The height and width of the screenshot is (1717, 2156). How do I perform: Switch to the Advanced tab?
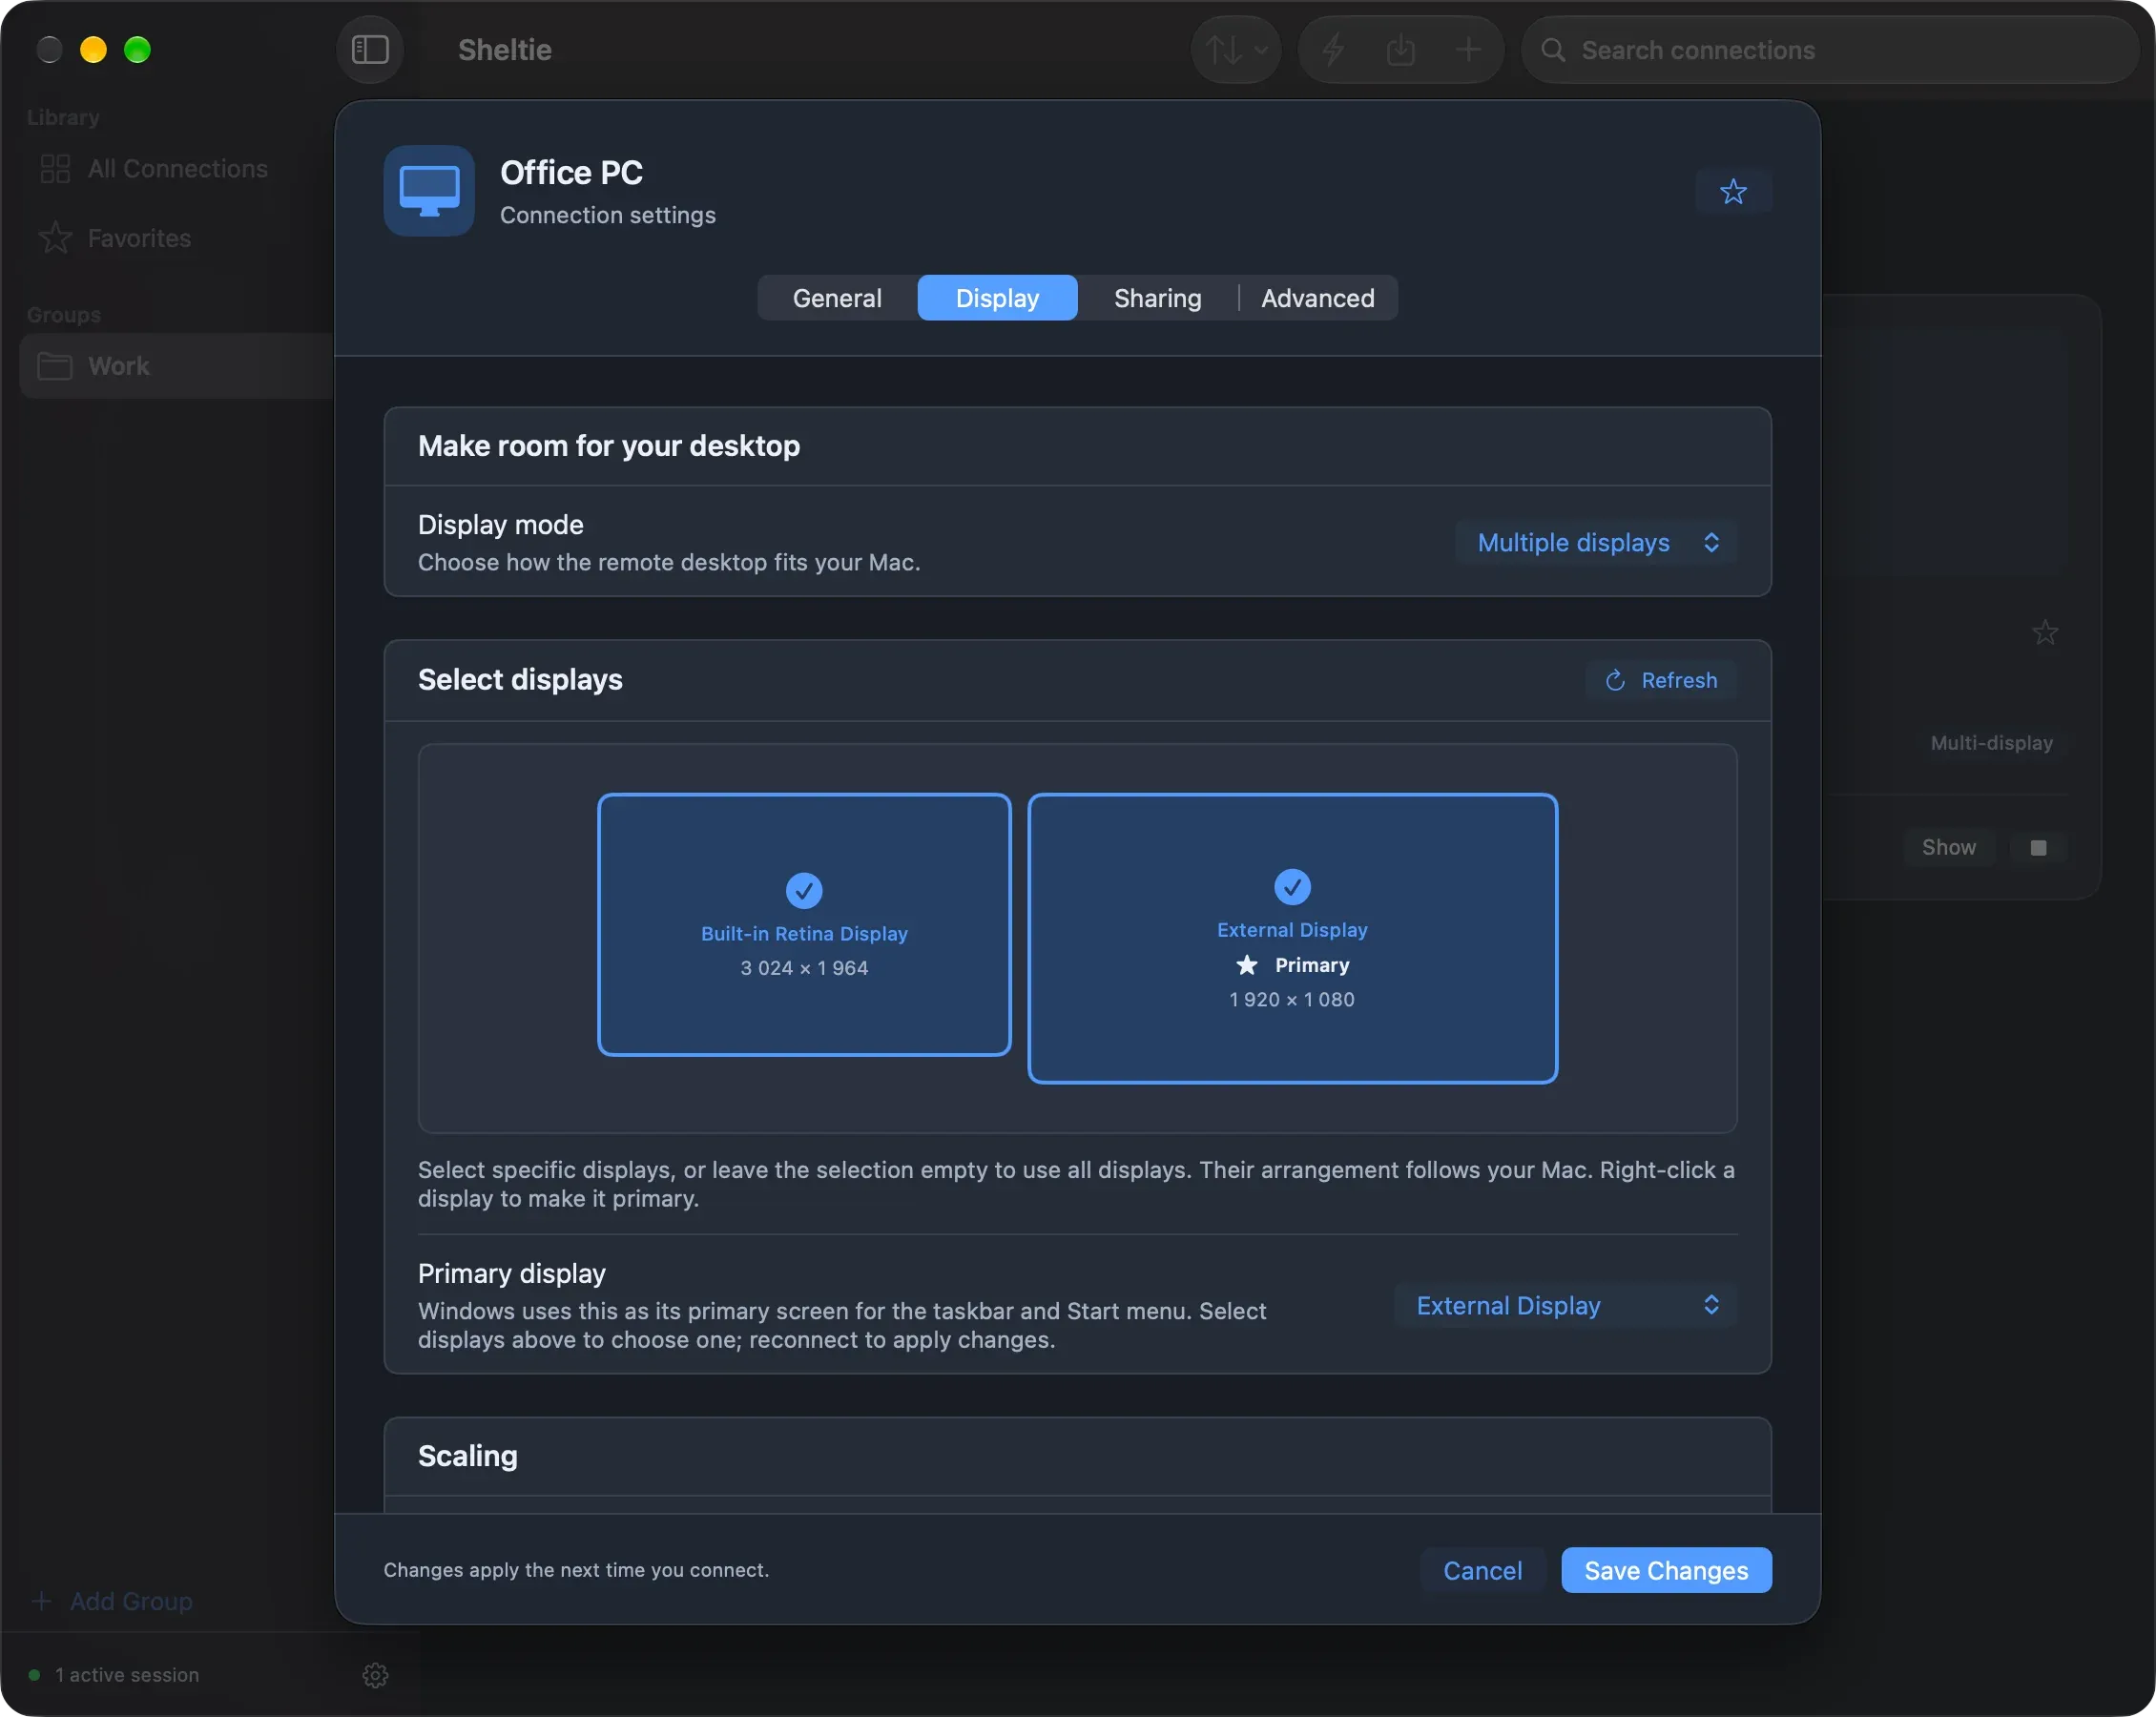1317,298
